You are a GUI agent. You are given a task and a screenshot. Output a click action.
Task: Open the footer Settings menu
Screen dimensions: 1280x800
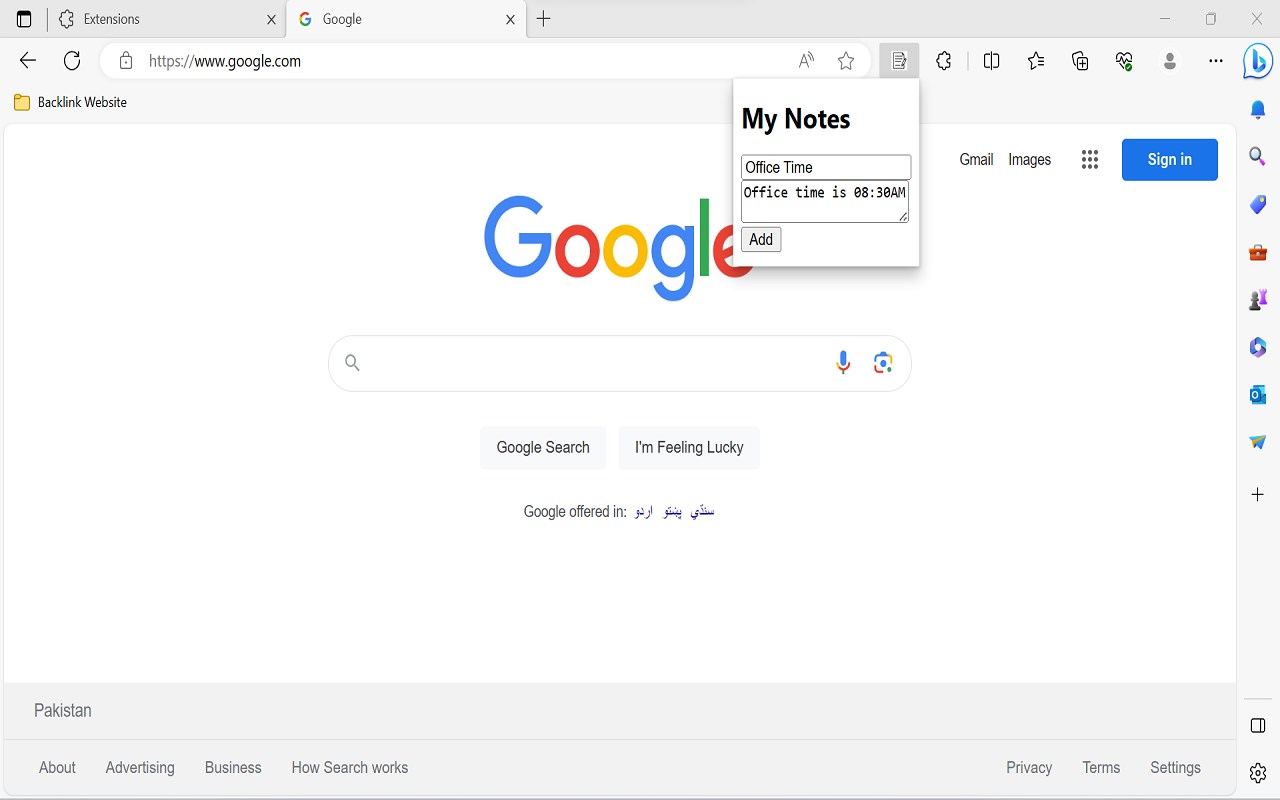click(x=1175, y=767)
